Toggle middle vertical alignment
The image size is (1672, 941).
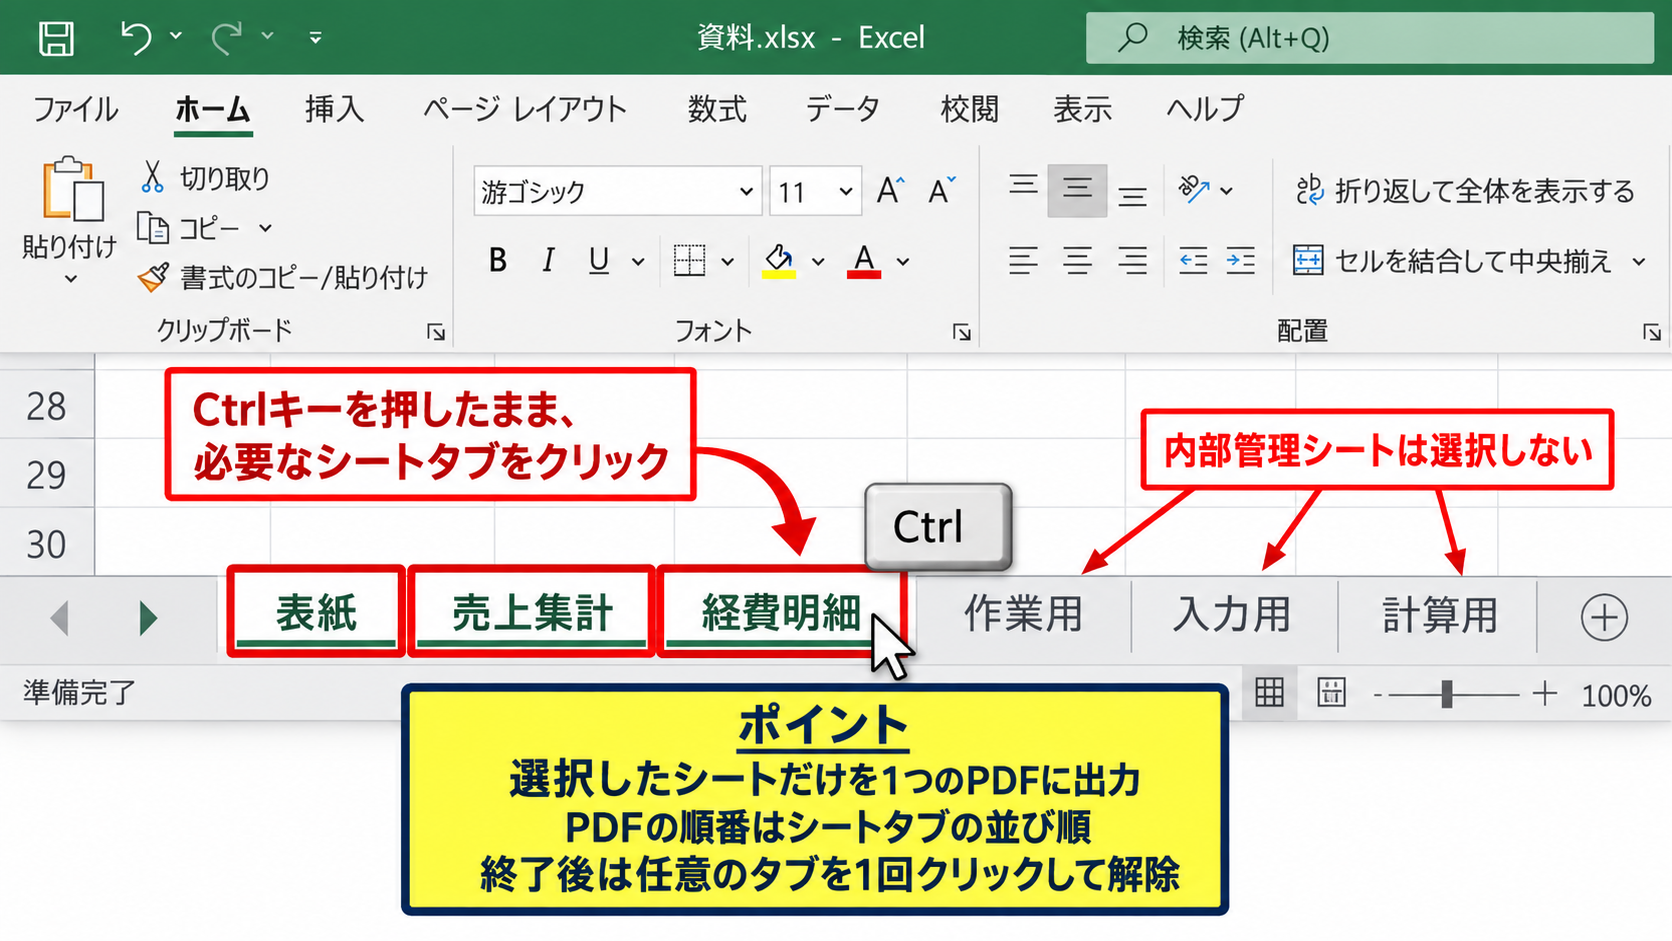click(1077, 190)
